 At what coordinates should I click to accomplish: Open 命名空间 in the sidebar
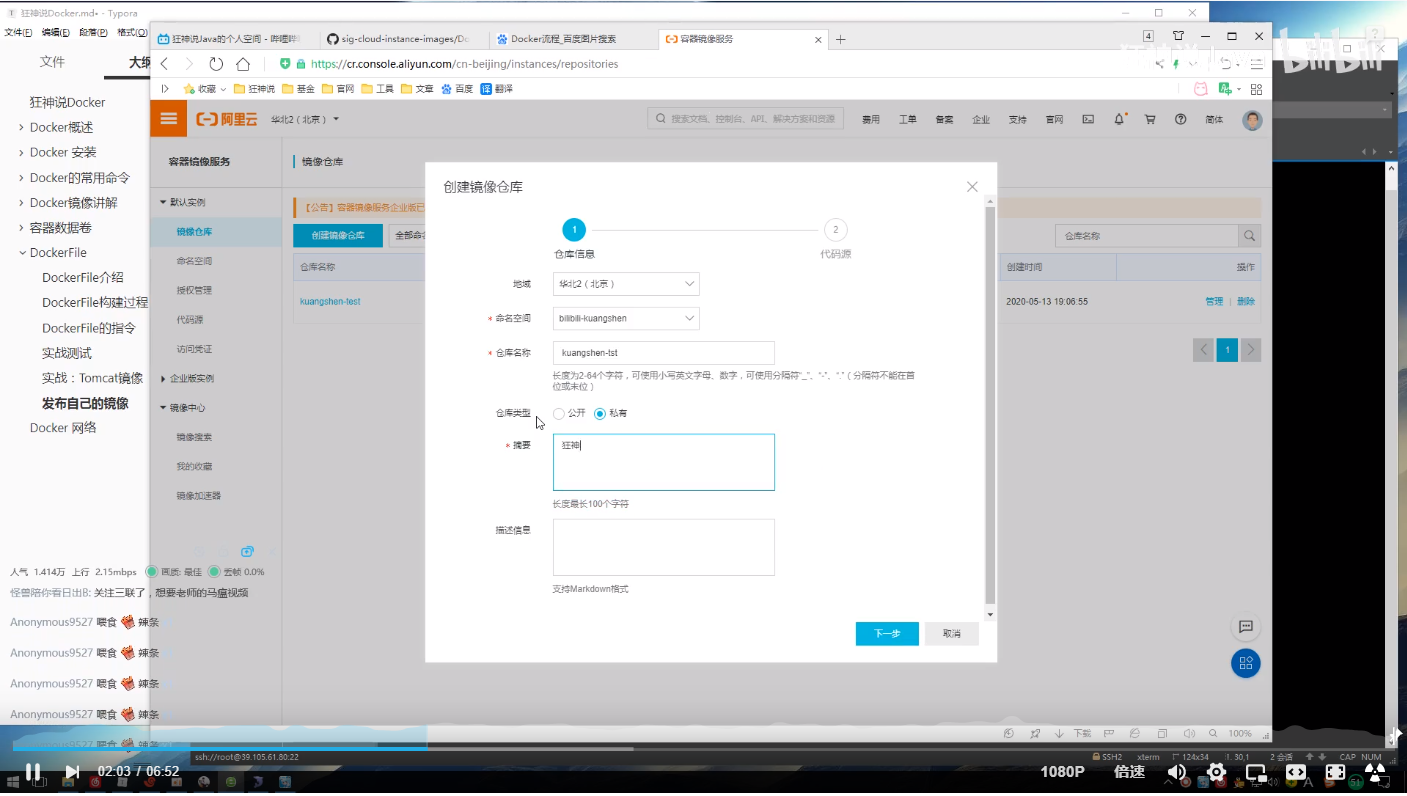[x=194, y=261]
